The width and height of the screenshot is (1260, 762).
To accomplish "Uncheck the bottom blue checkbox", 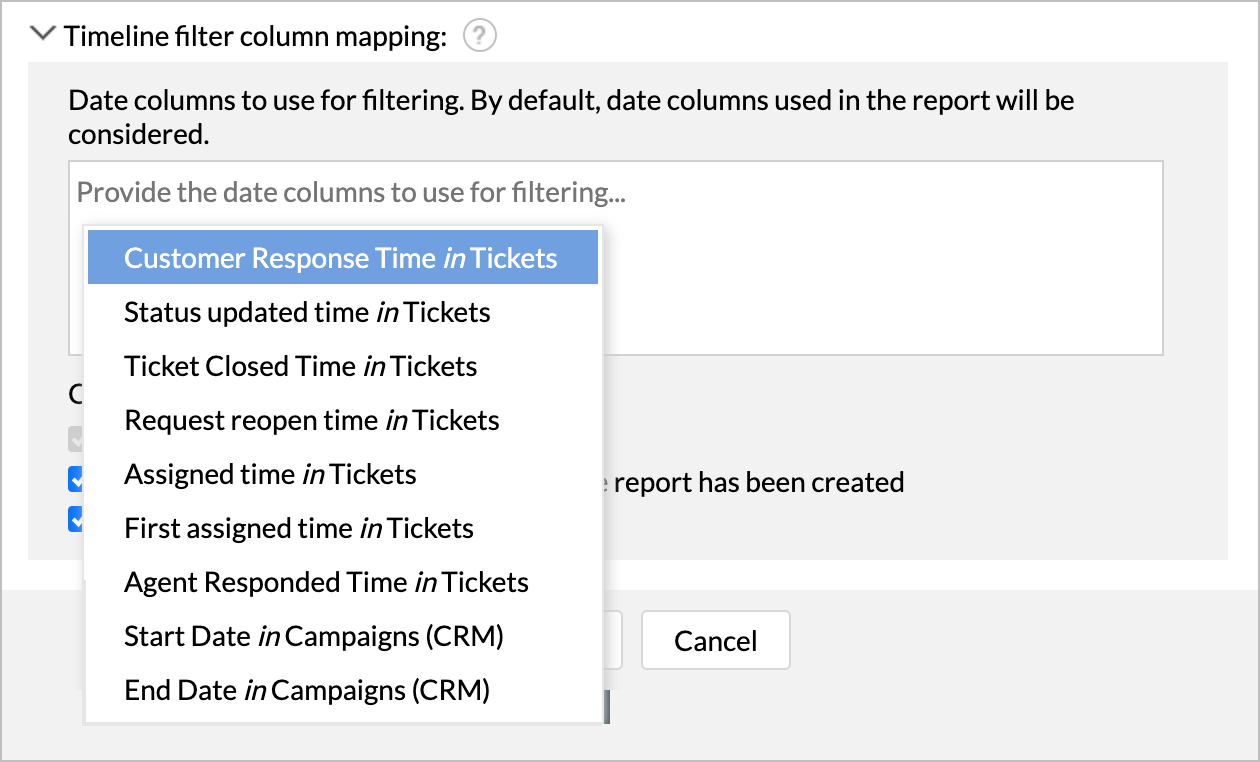I will [75, 519].
